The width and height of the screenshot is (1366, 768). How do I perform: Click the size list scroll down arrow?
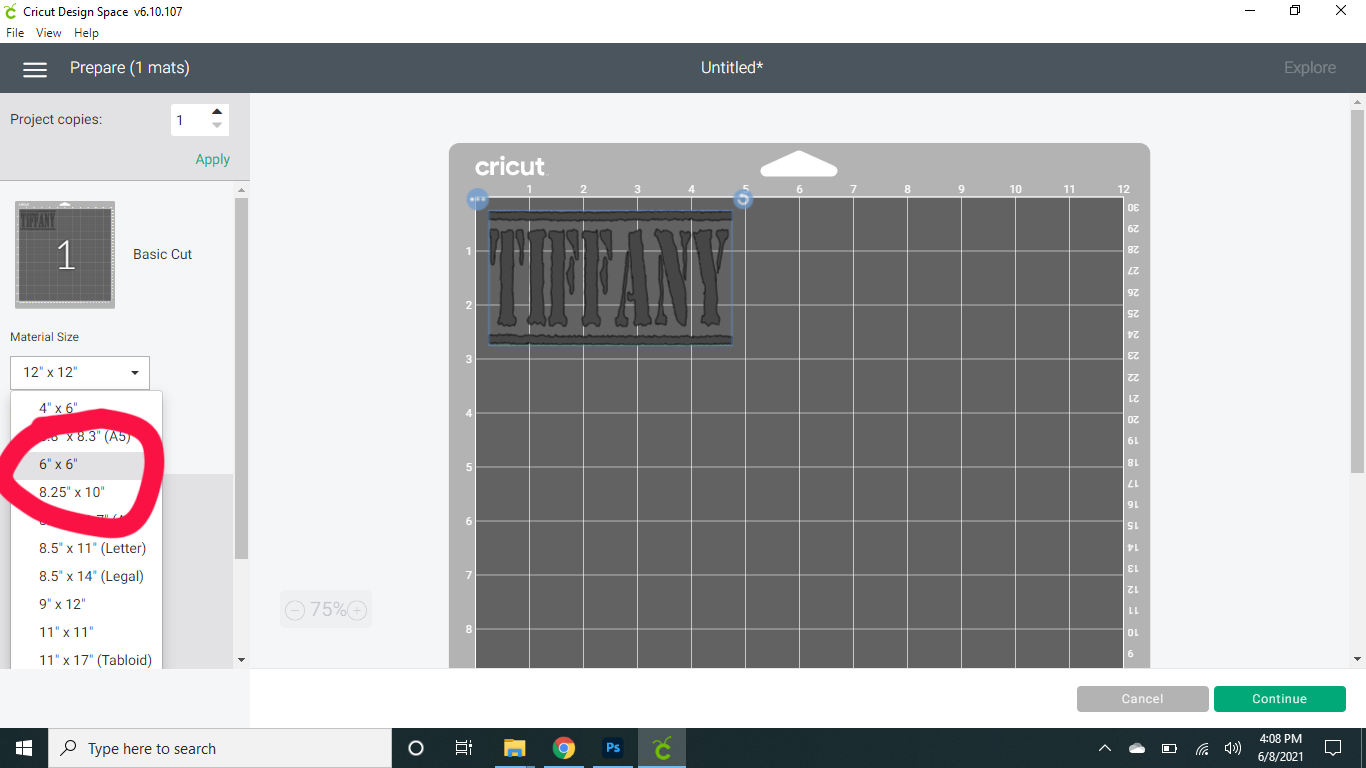240,660
